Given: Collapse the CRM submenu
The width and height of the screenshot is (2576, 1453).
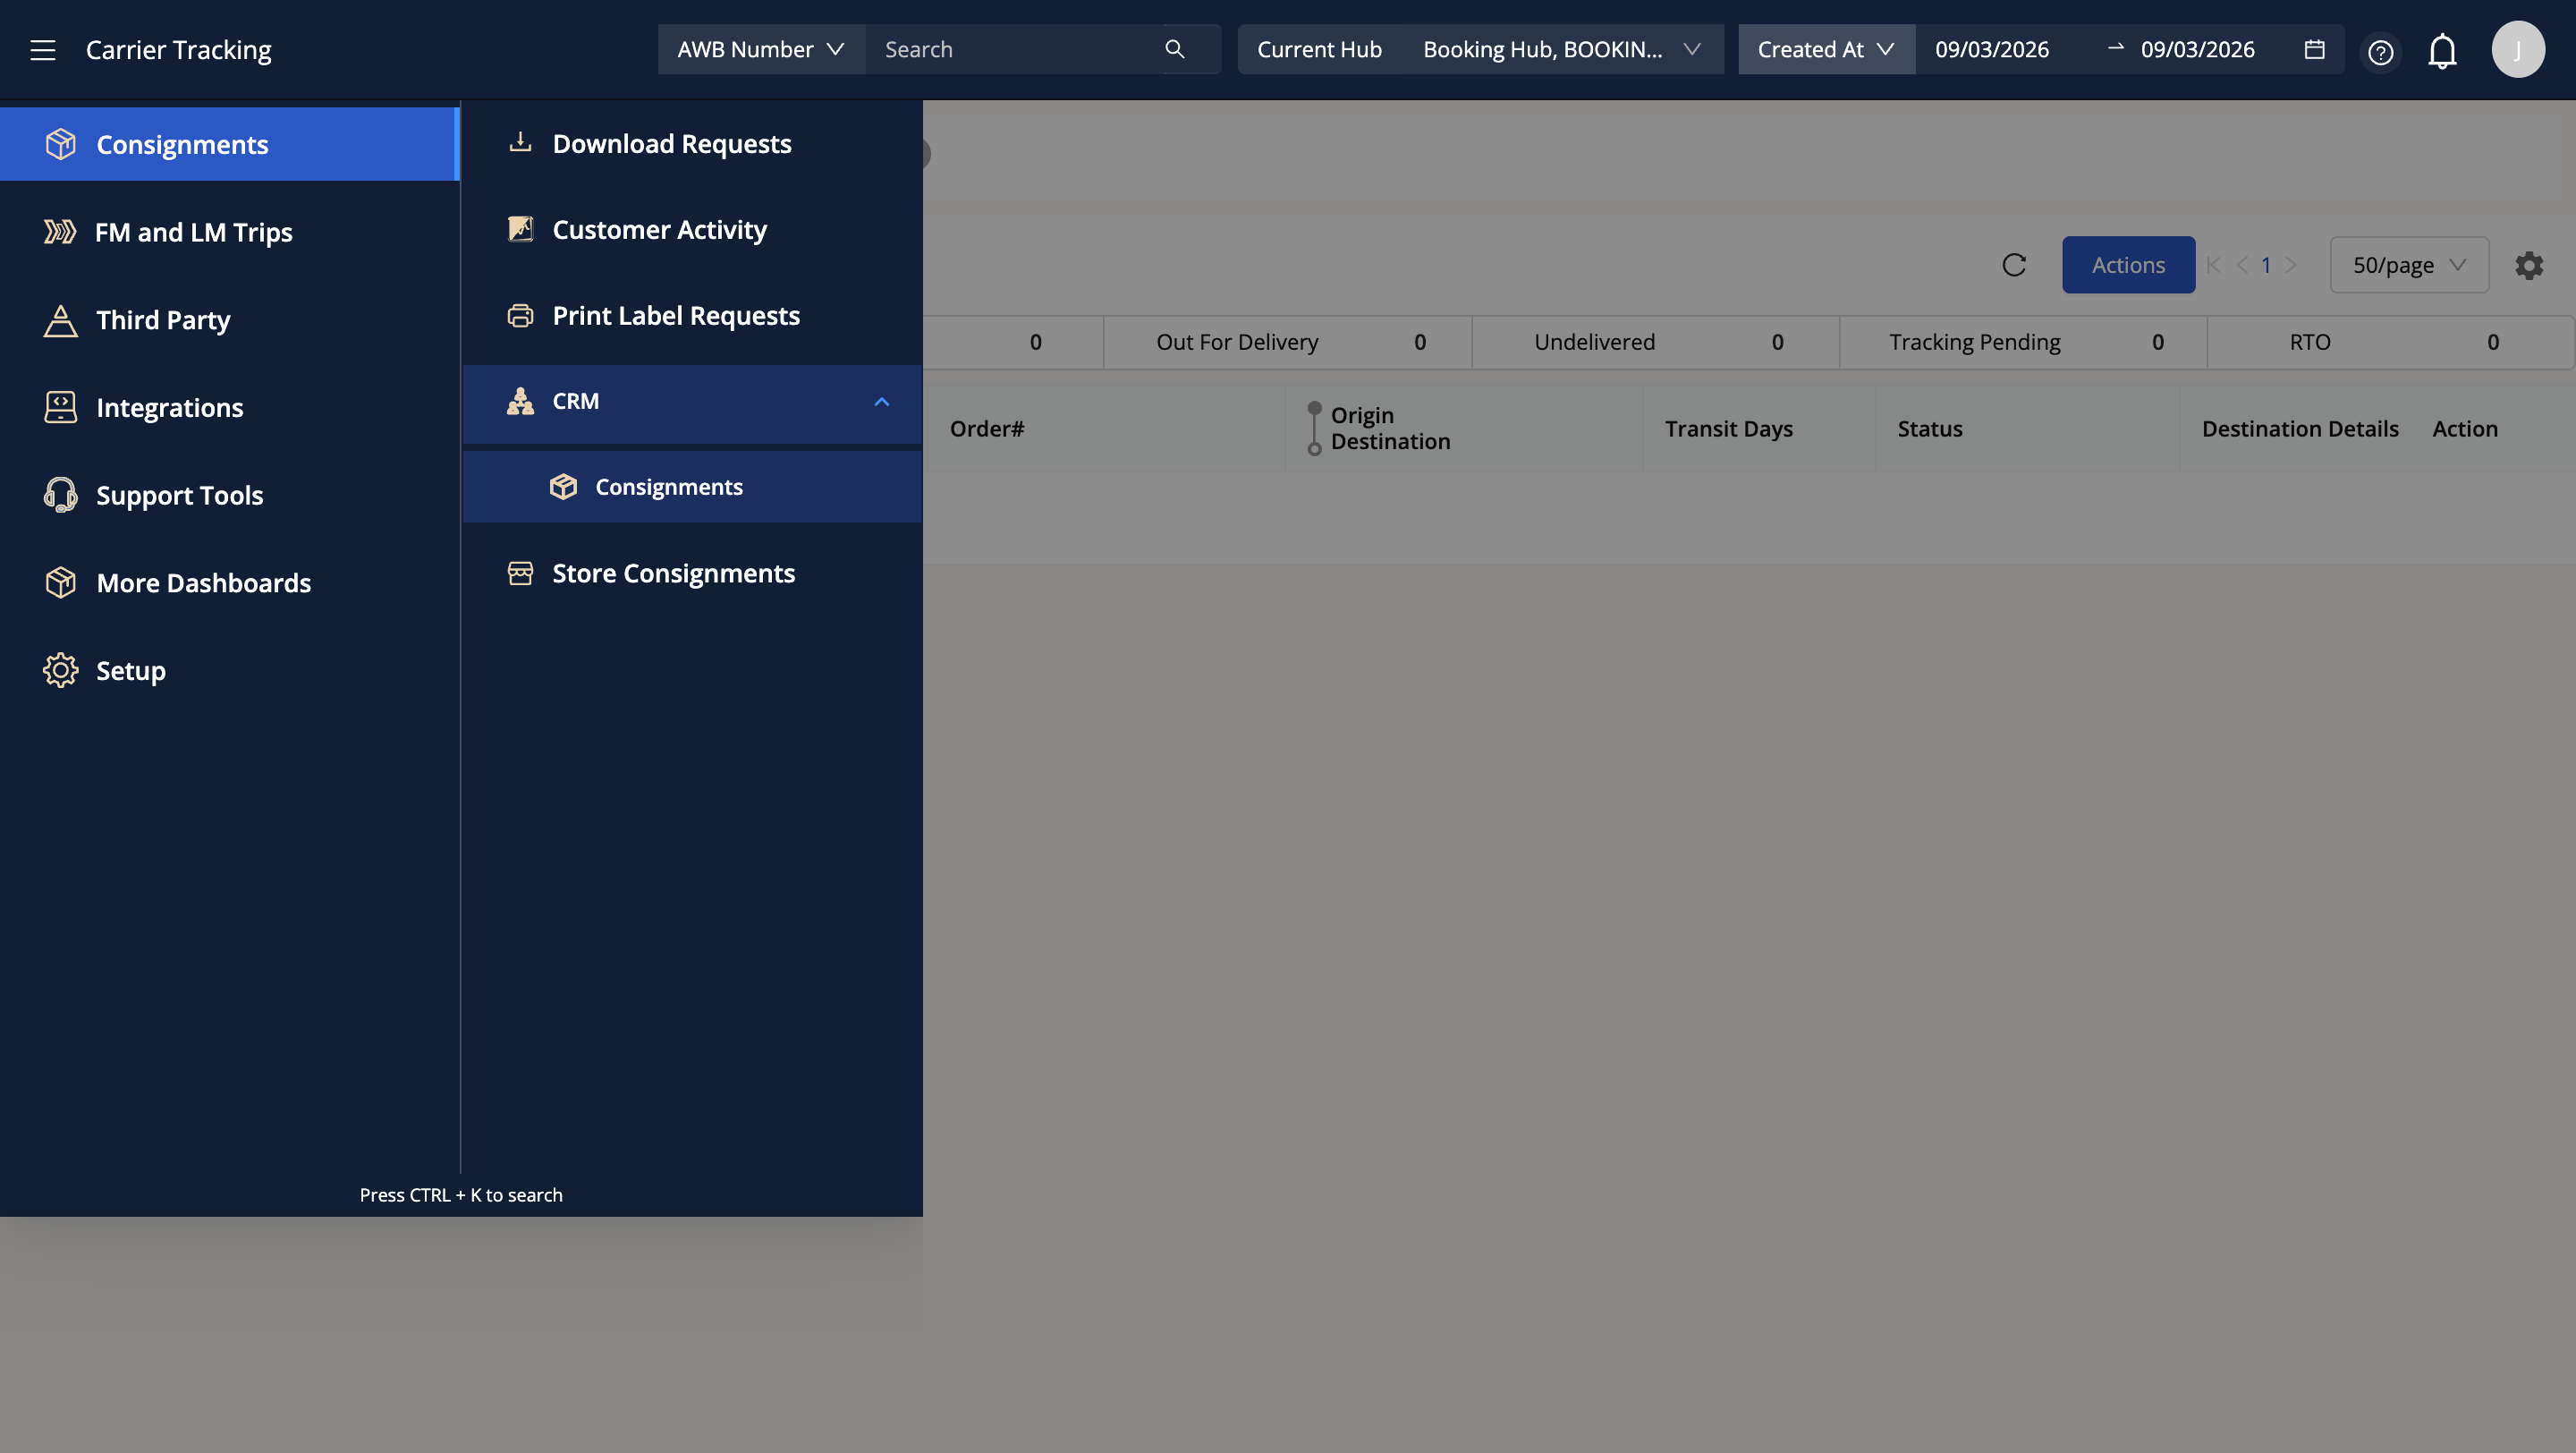Looking at the screenshot, I should tap(881, 402).
